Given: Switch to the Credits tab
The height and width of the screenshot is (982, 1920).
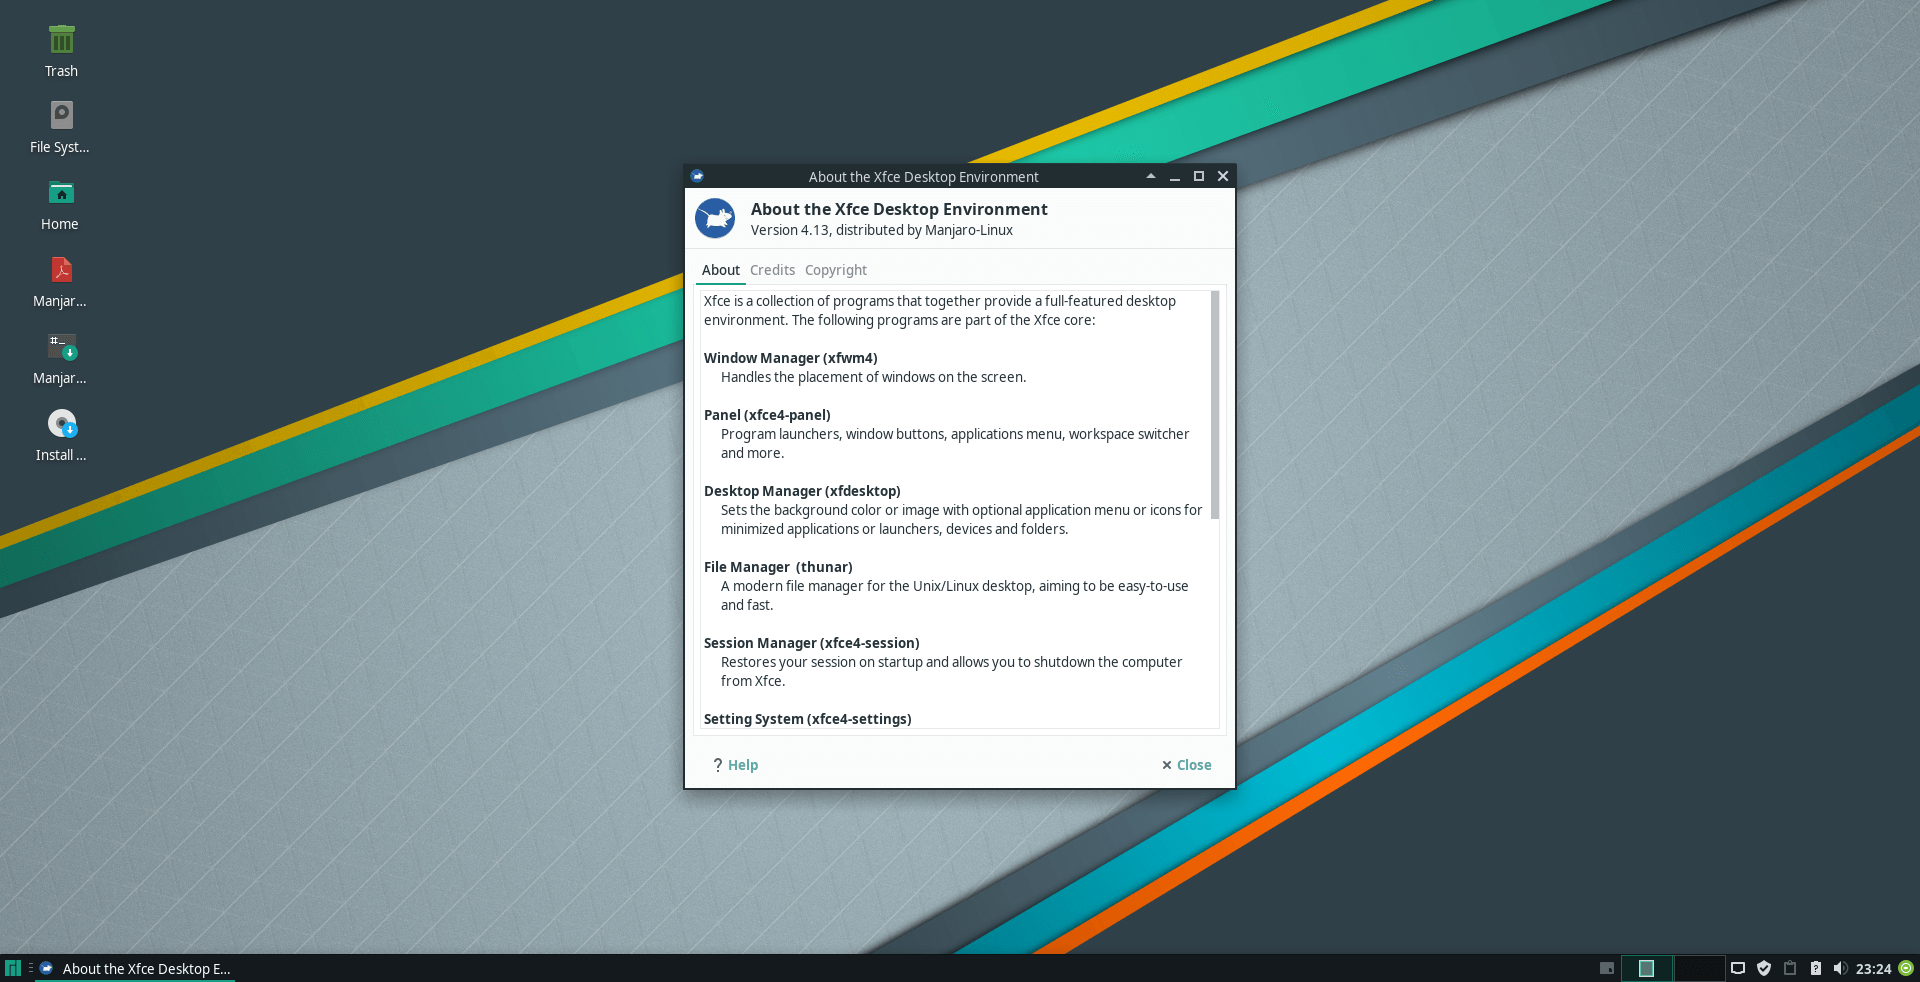Looking at the screenshot, I should coord(772,270).
